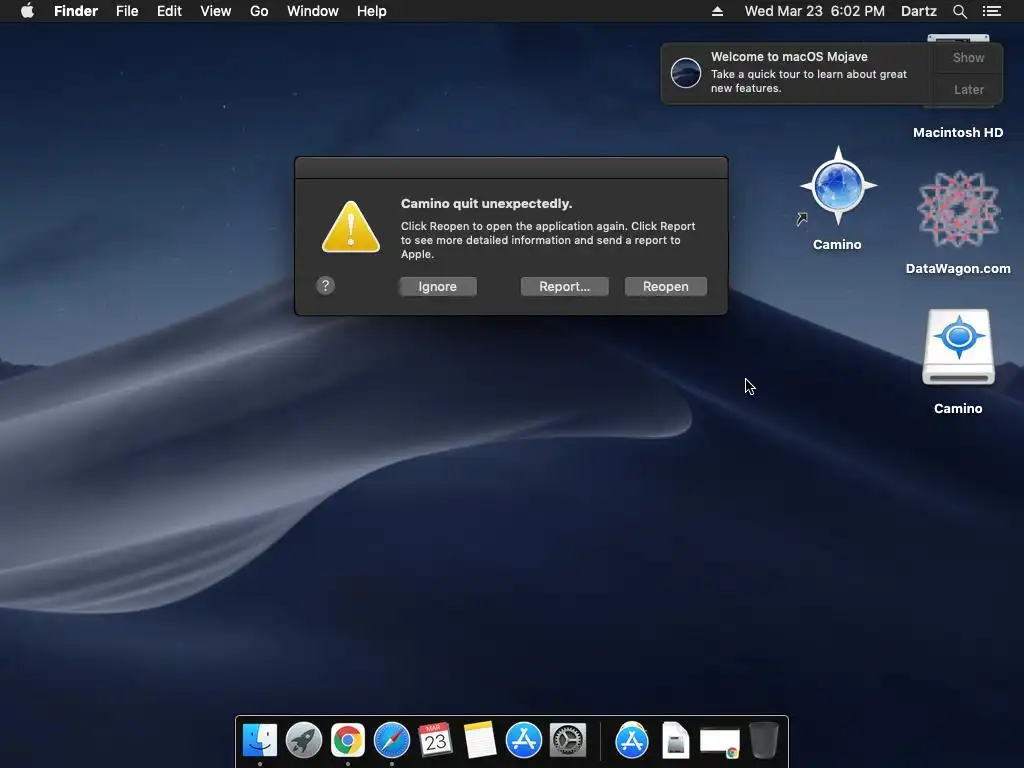Click the yellow warning triangle icon
Image resolution: width=1024 pixels, height=768 pixels.
click(x=351, y=227)
